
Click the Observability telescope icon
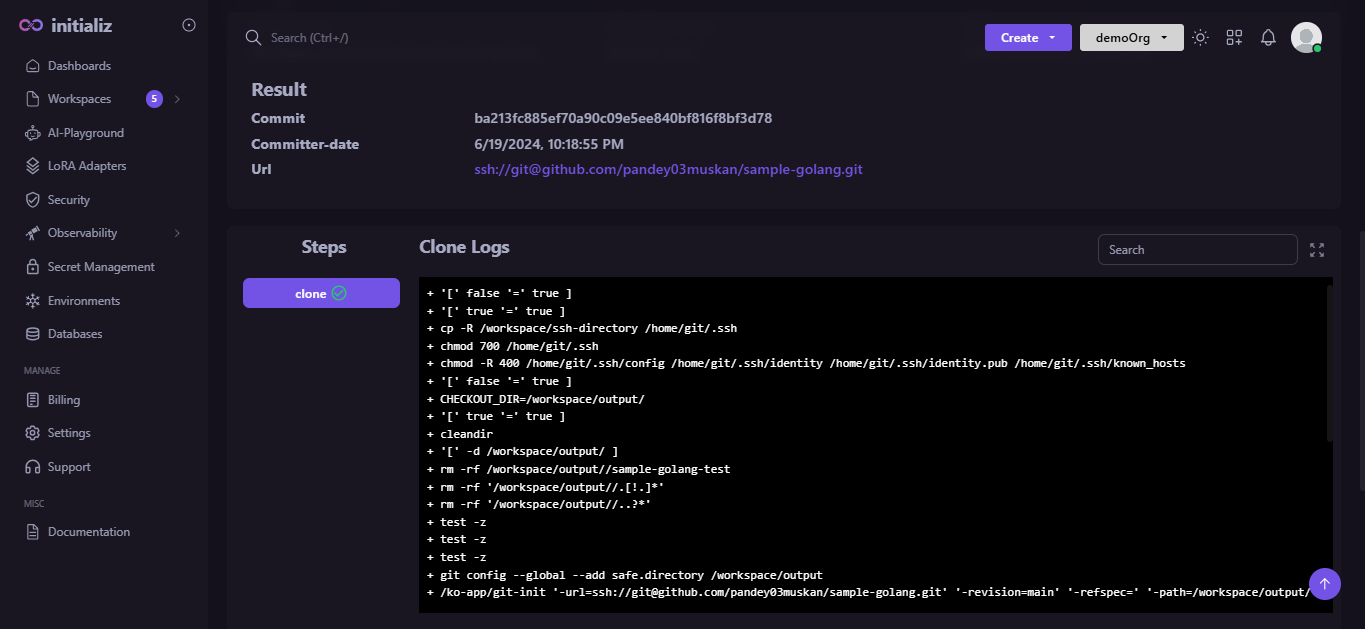click(x=31, y=233)
